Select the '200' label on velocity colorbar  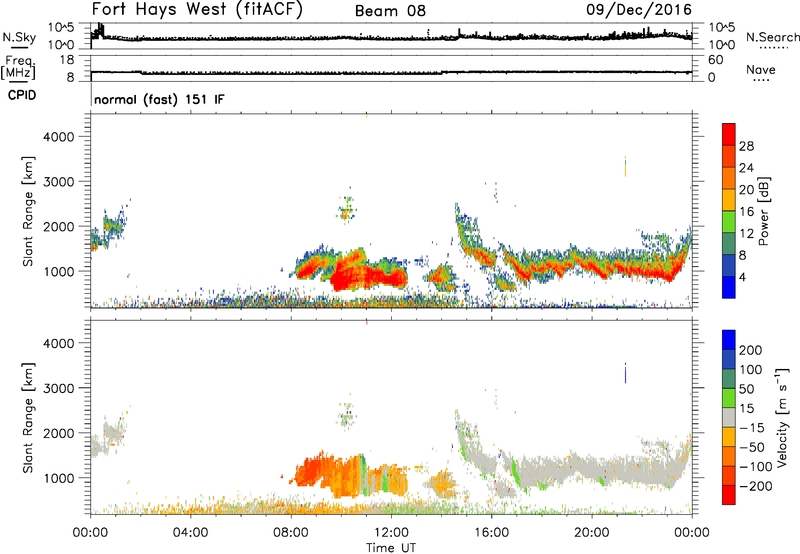(751, 350)
